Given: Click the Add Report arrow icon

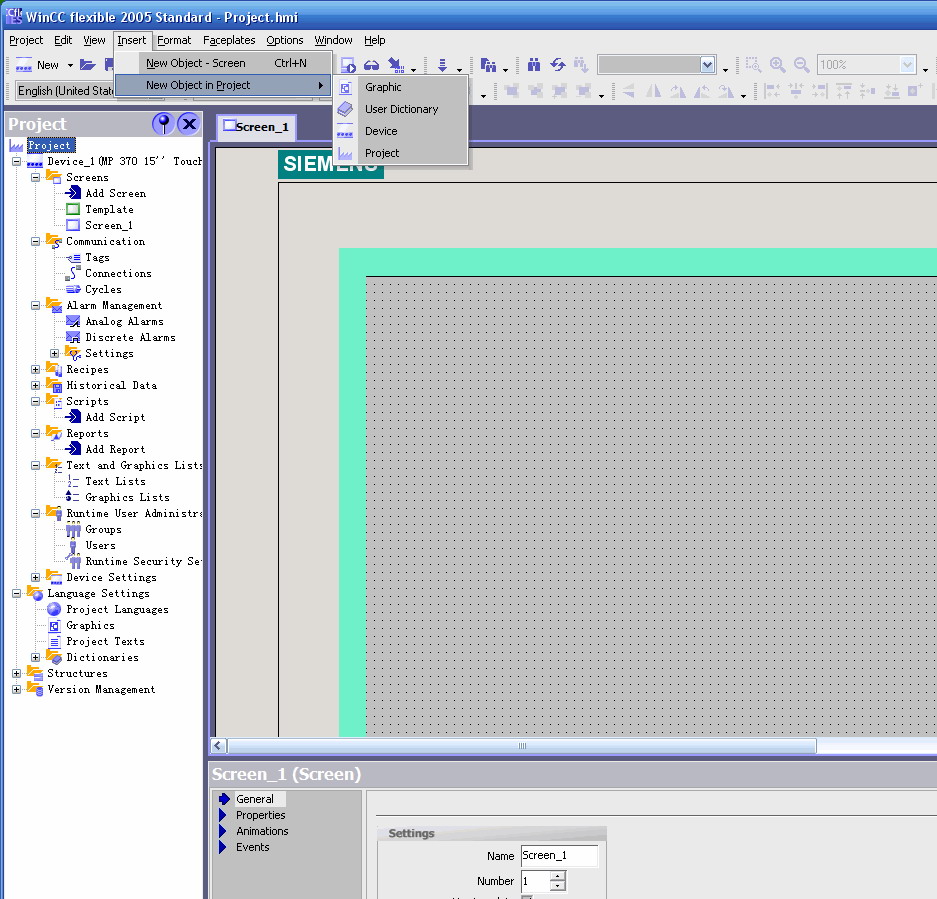Looking at the screenshot, I should click(x=73, y=448).
